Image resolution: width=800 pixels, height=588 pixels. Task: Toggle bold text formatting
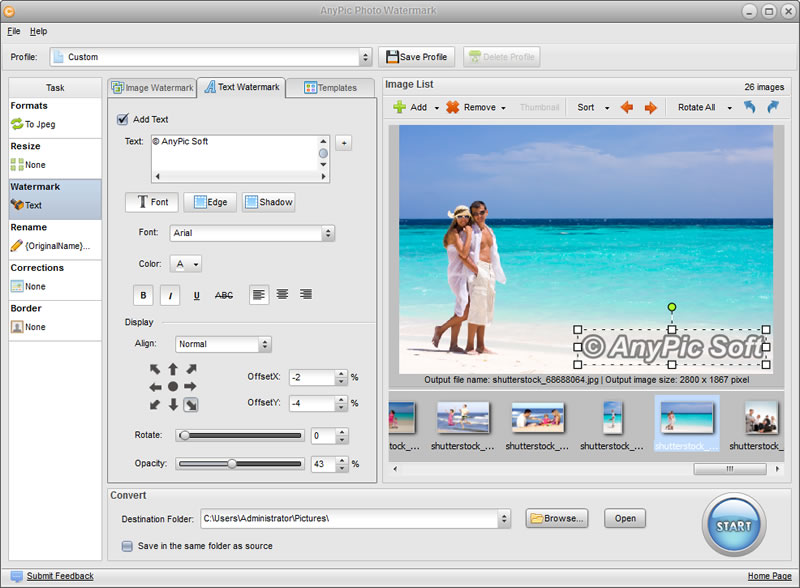143,295
